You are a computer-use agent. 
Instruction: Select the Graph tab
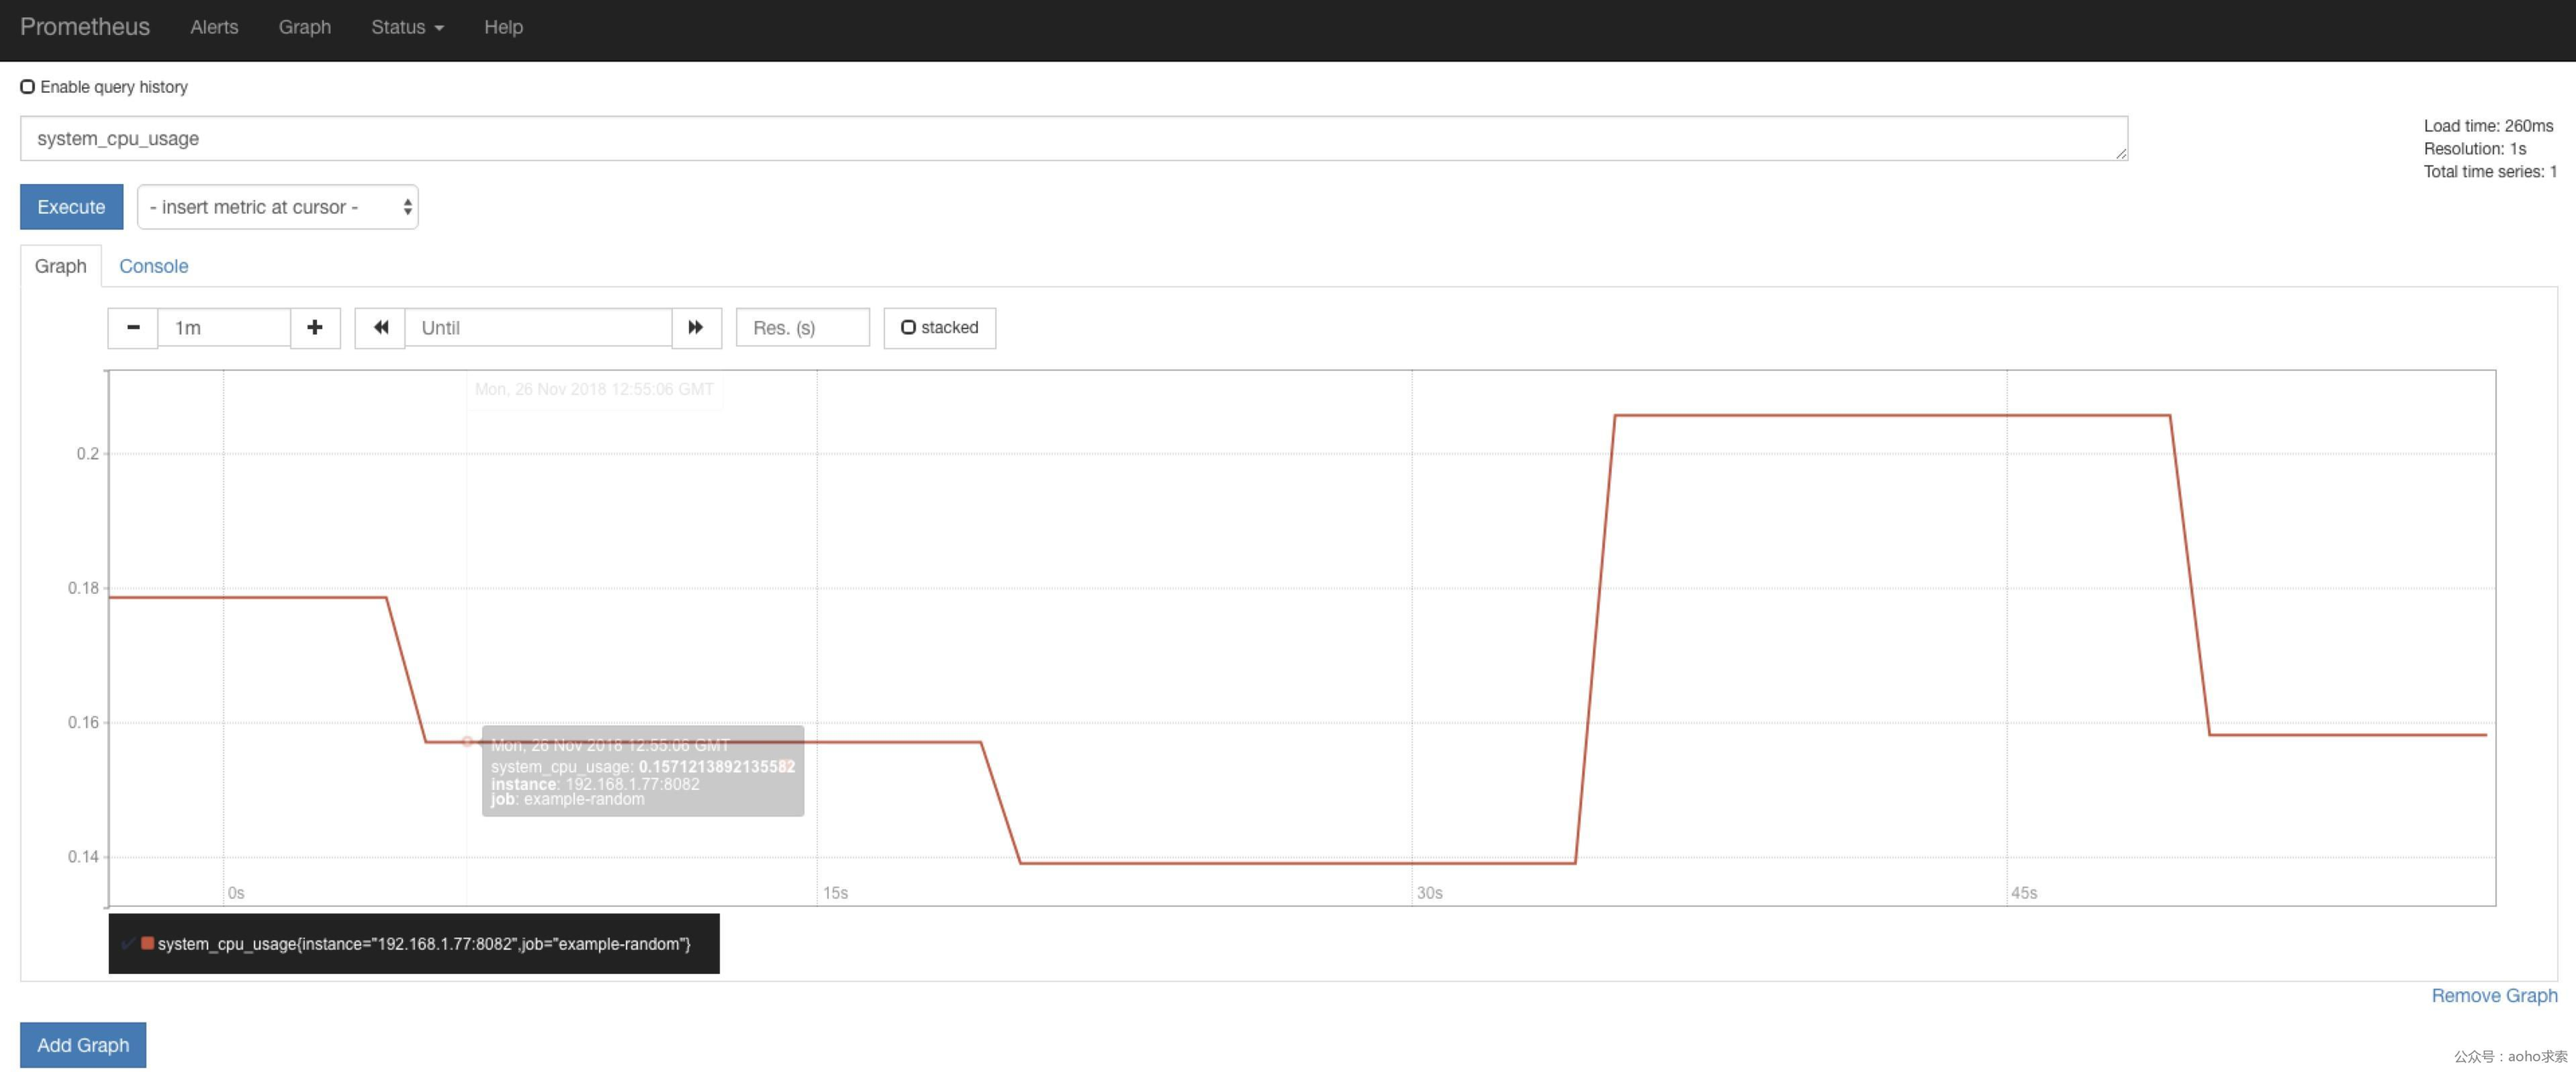[61, 266]
